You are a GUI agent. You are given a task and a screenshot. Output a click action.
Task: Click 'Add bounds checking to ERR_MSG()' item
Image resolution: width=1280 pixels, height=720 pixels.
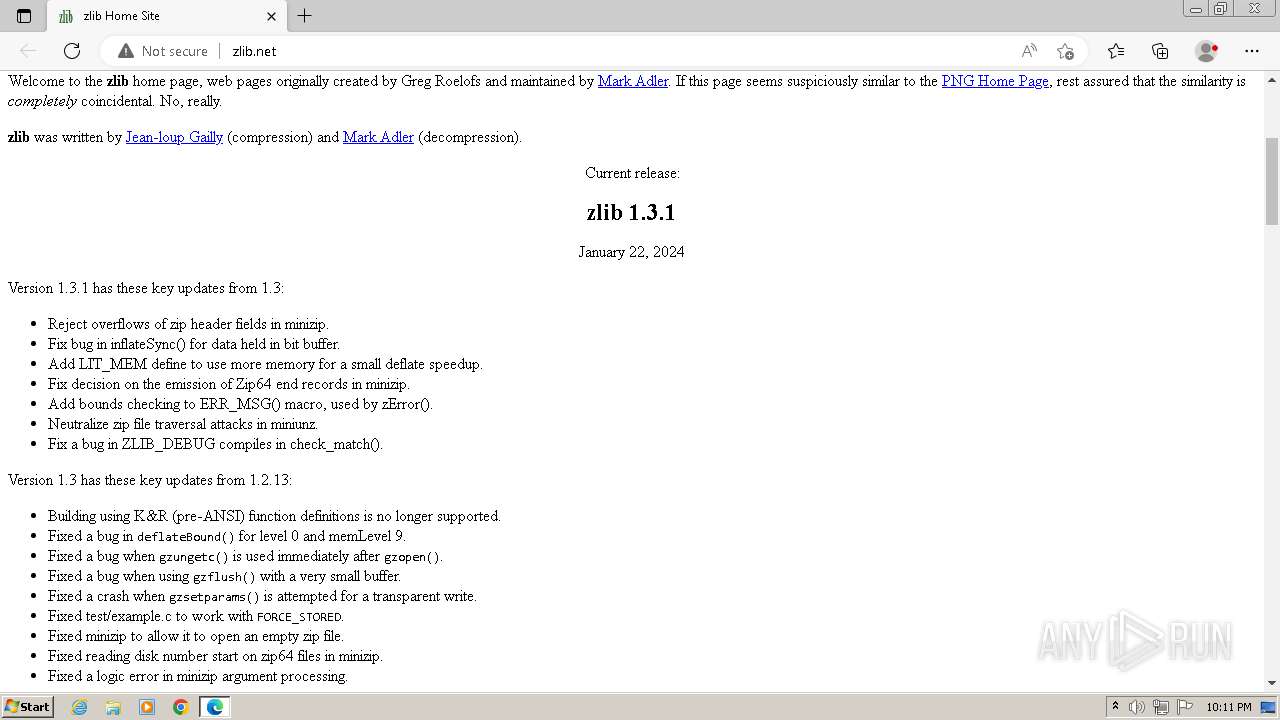240,404
